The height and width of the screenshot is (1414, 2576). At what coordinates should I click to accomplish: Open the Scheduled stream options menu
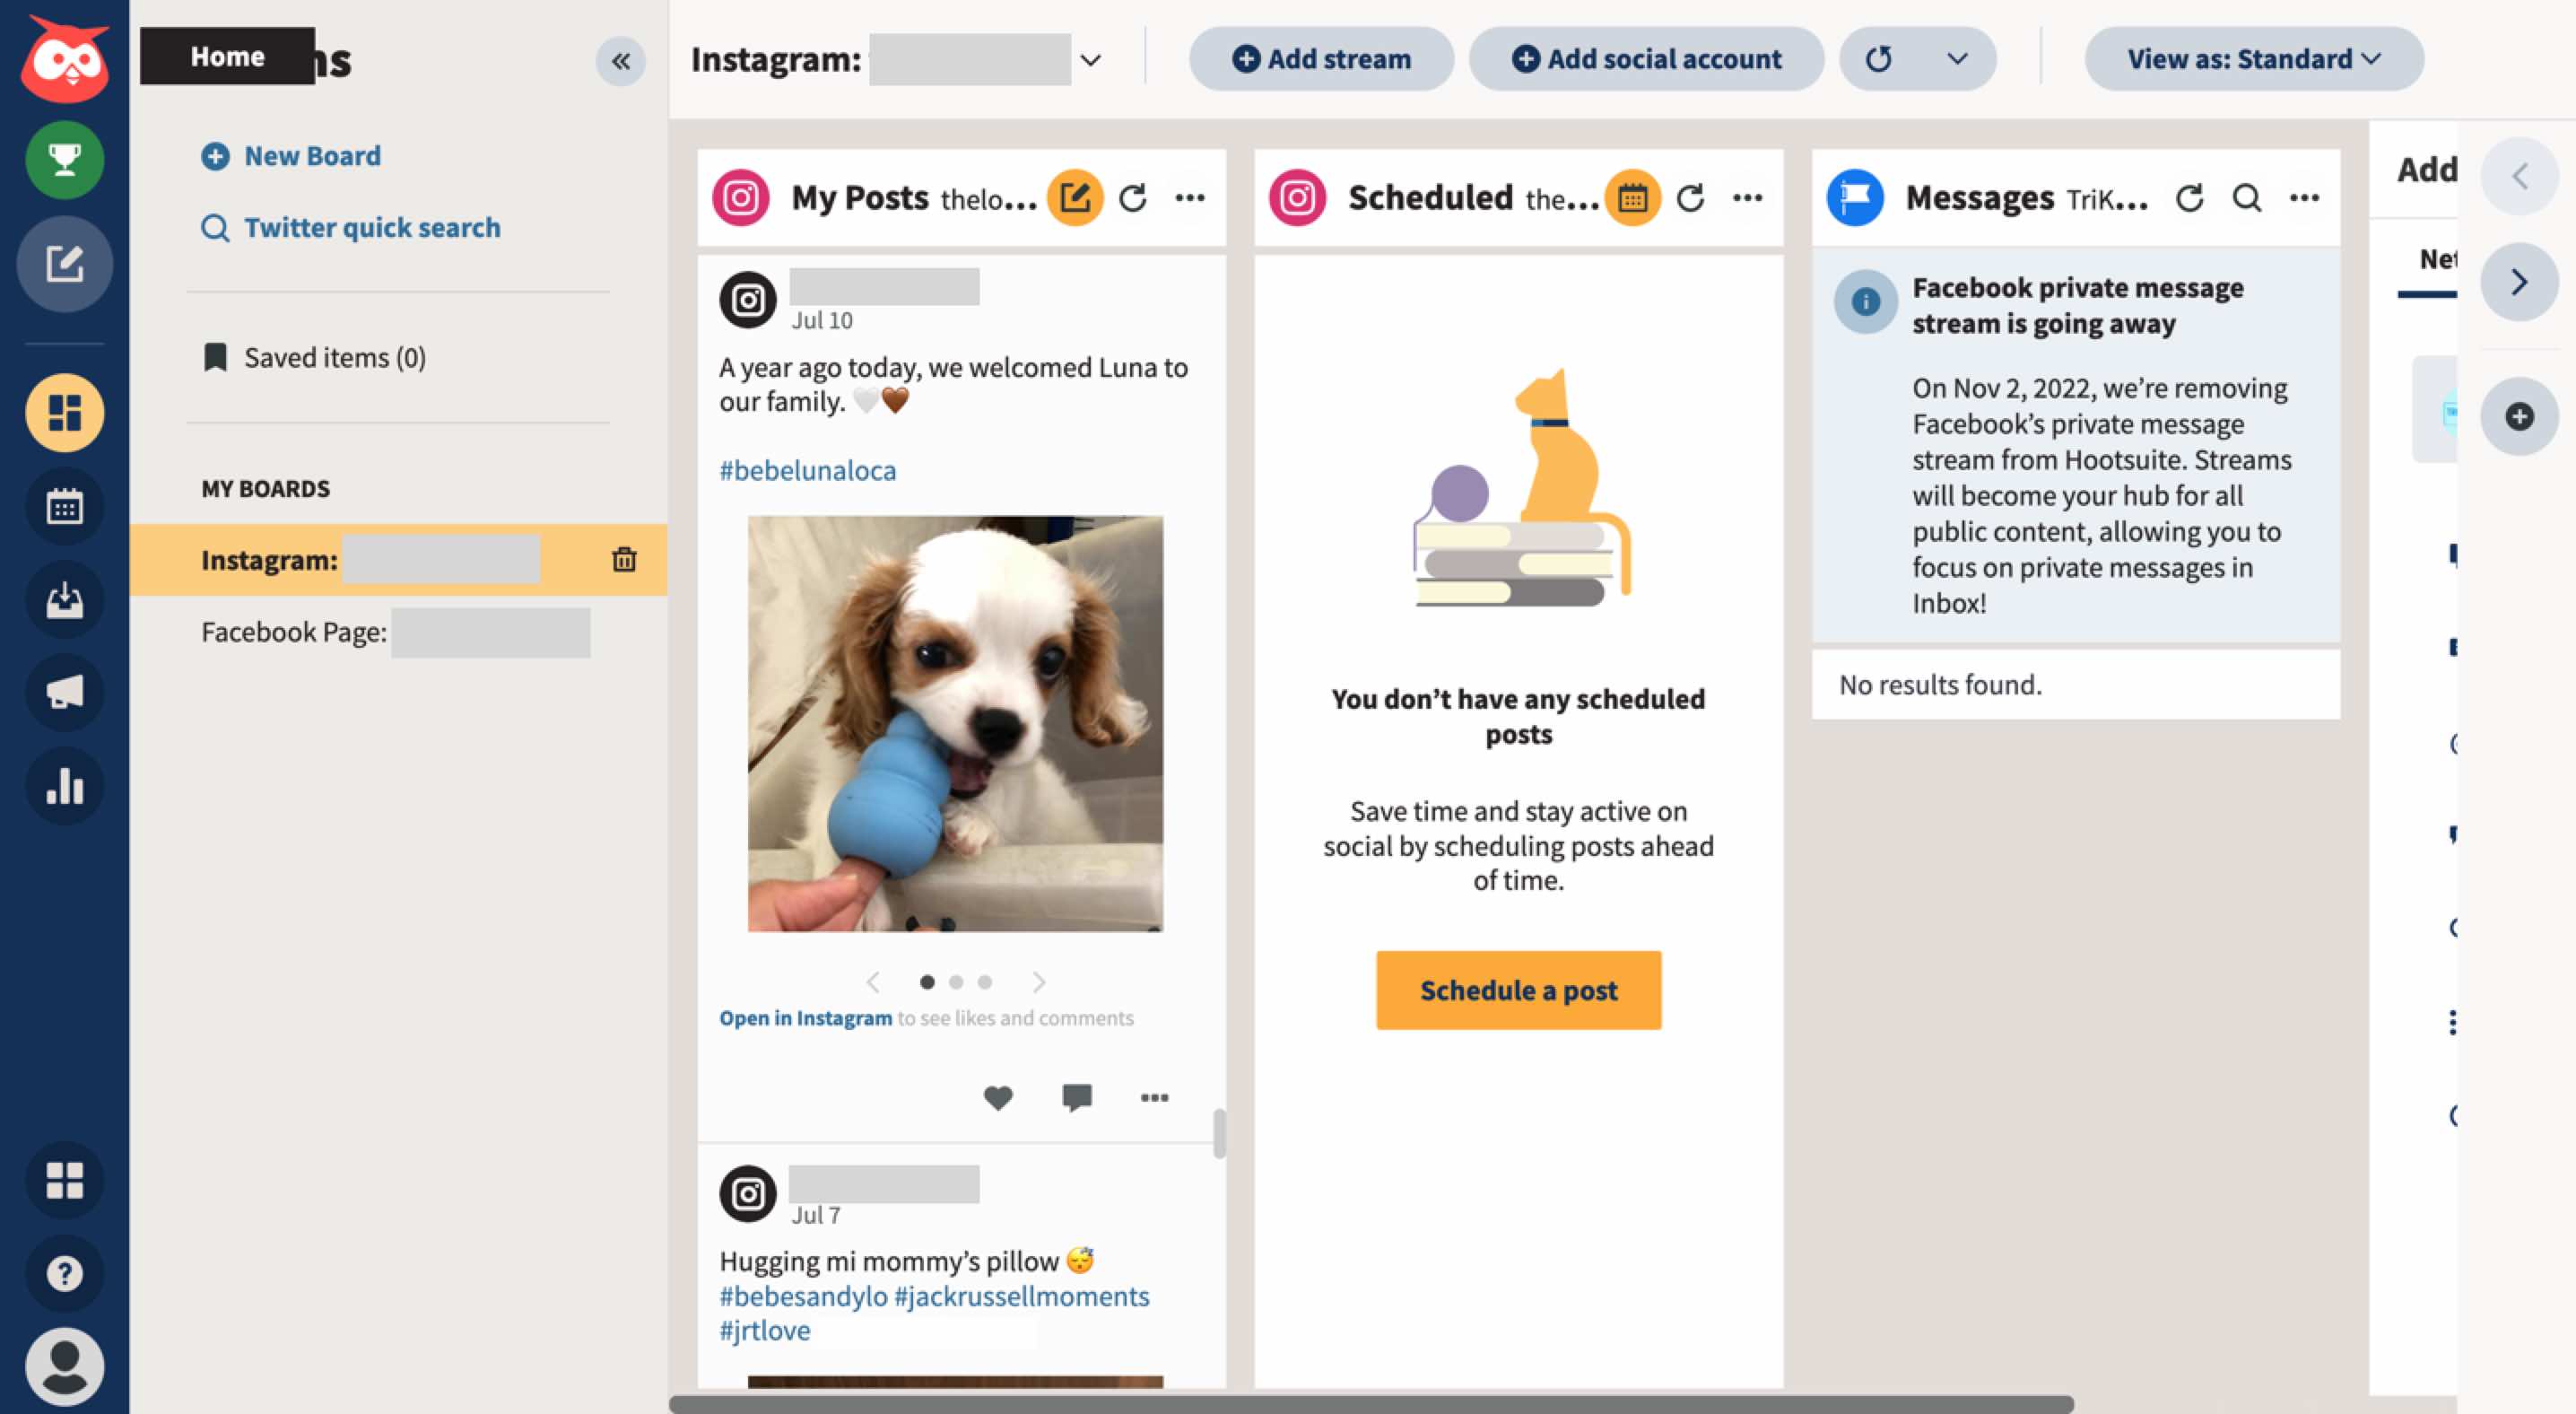pyautogui.click(x=1747, y=198)
